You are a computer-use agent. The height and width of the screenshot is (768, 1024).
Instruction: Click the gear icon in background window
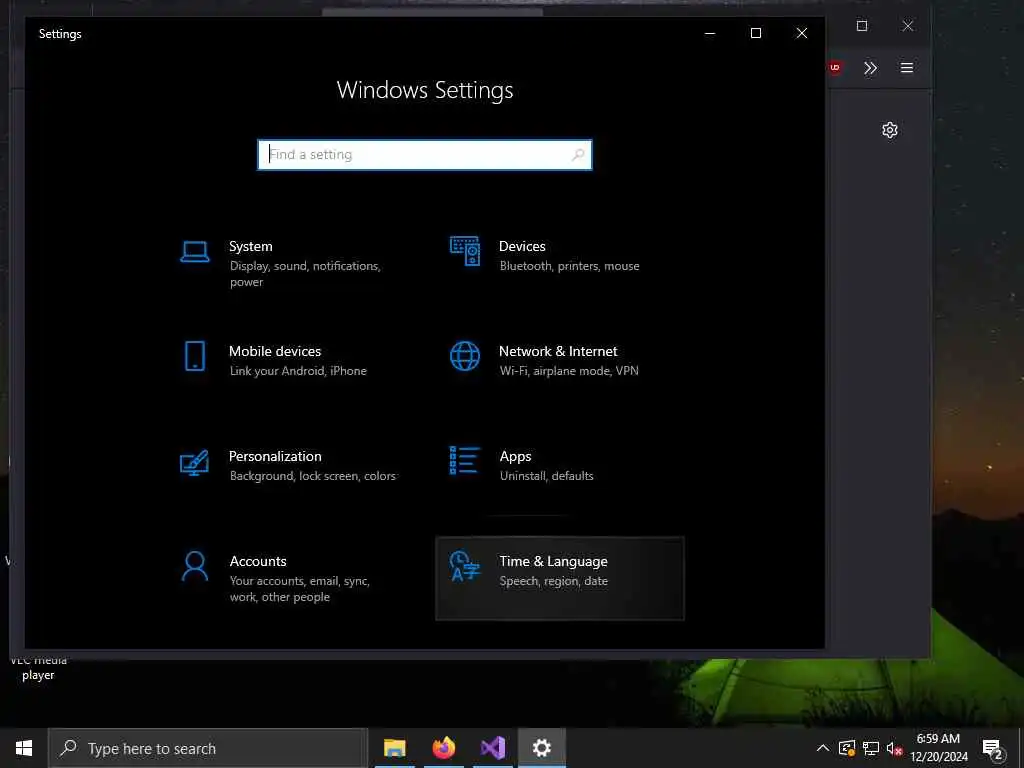pyautogui.click(x=889, y=130)
